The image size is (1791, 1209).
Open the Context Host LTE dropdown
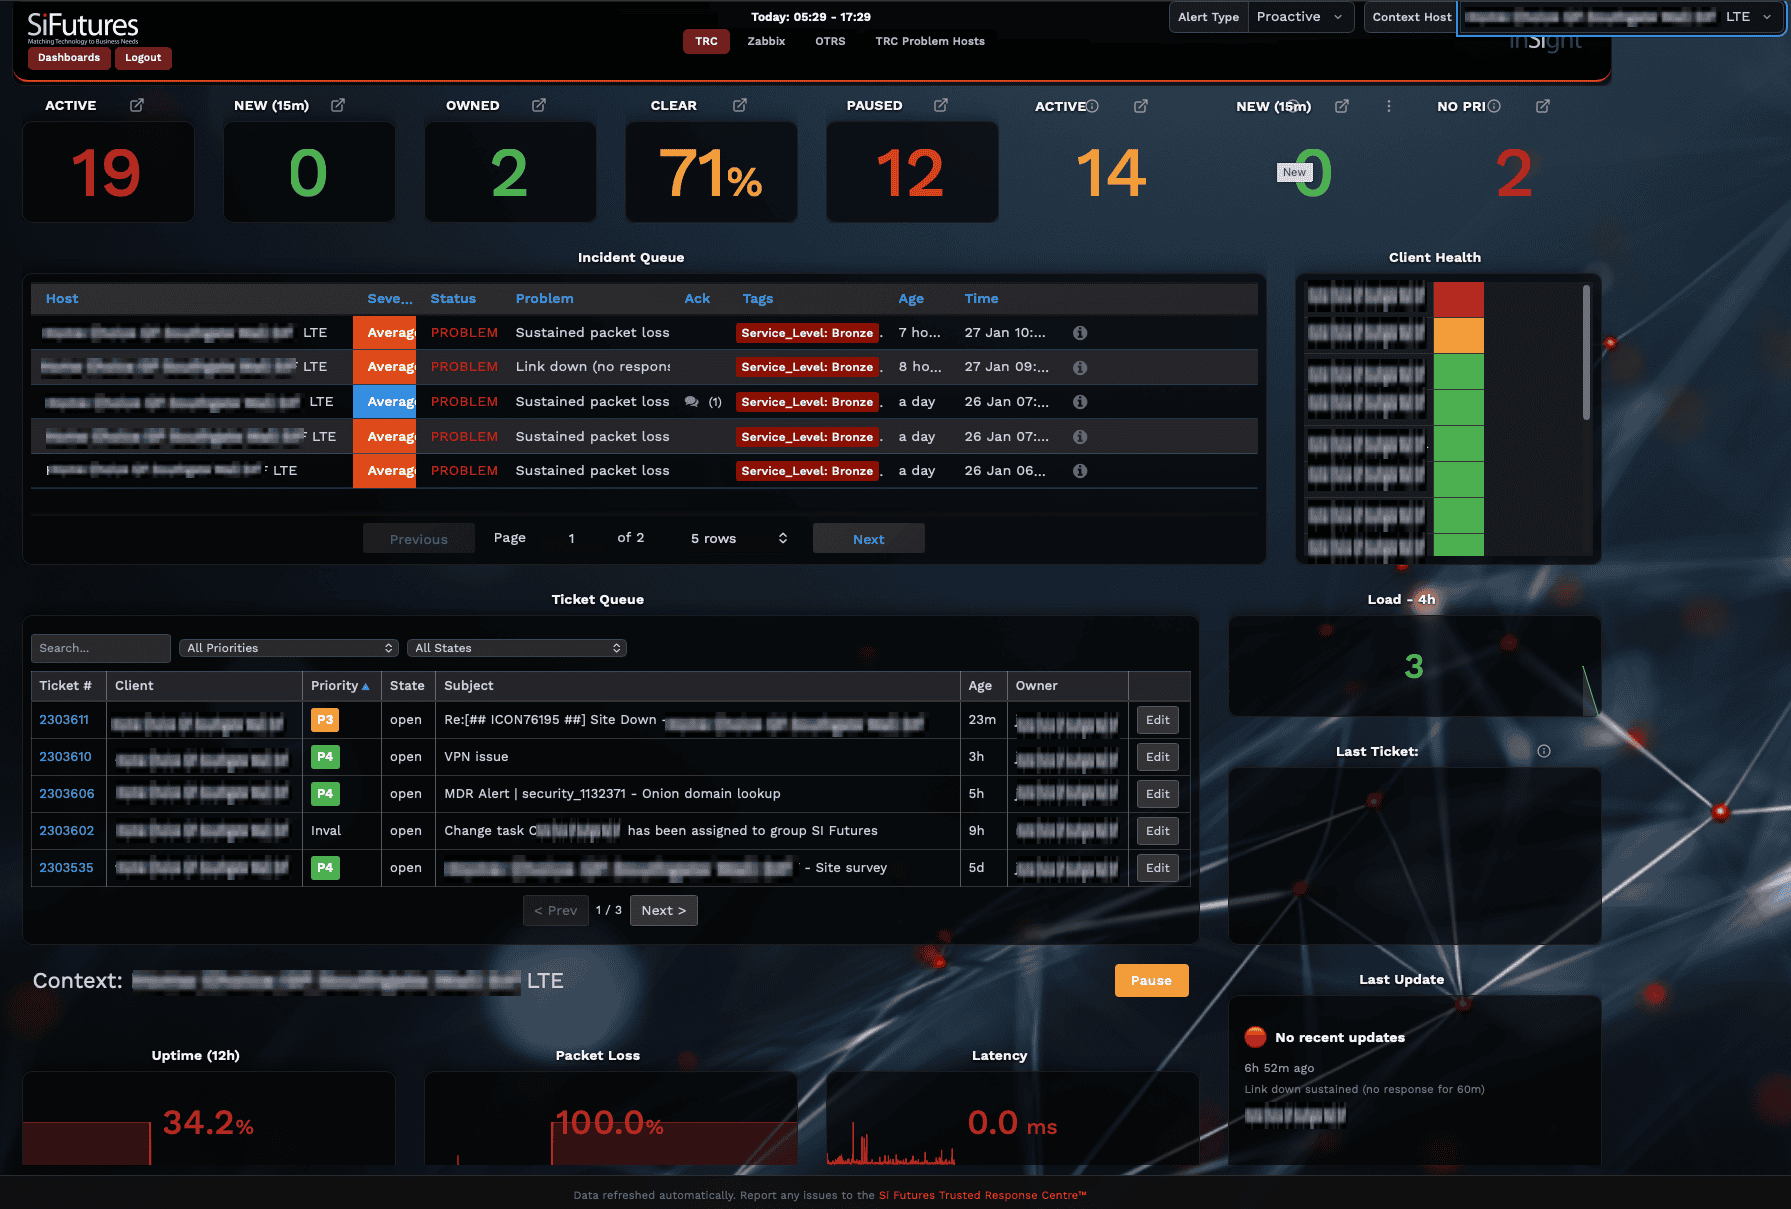click(1620, 17)
